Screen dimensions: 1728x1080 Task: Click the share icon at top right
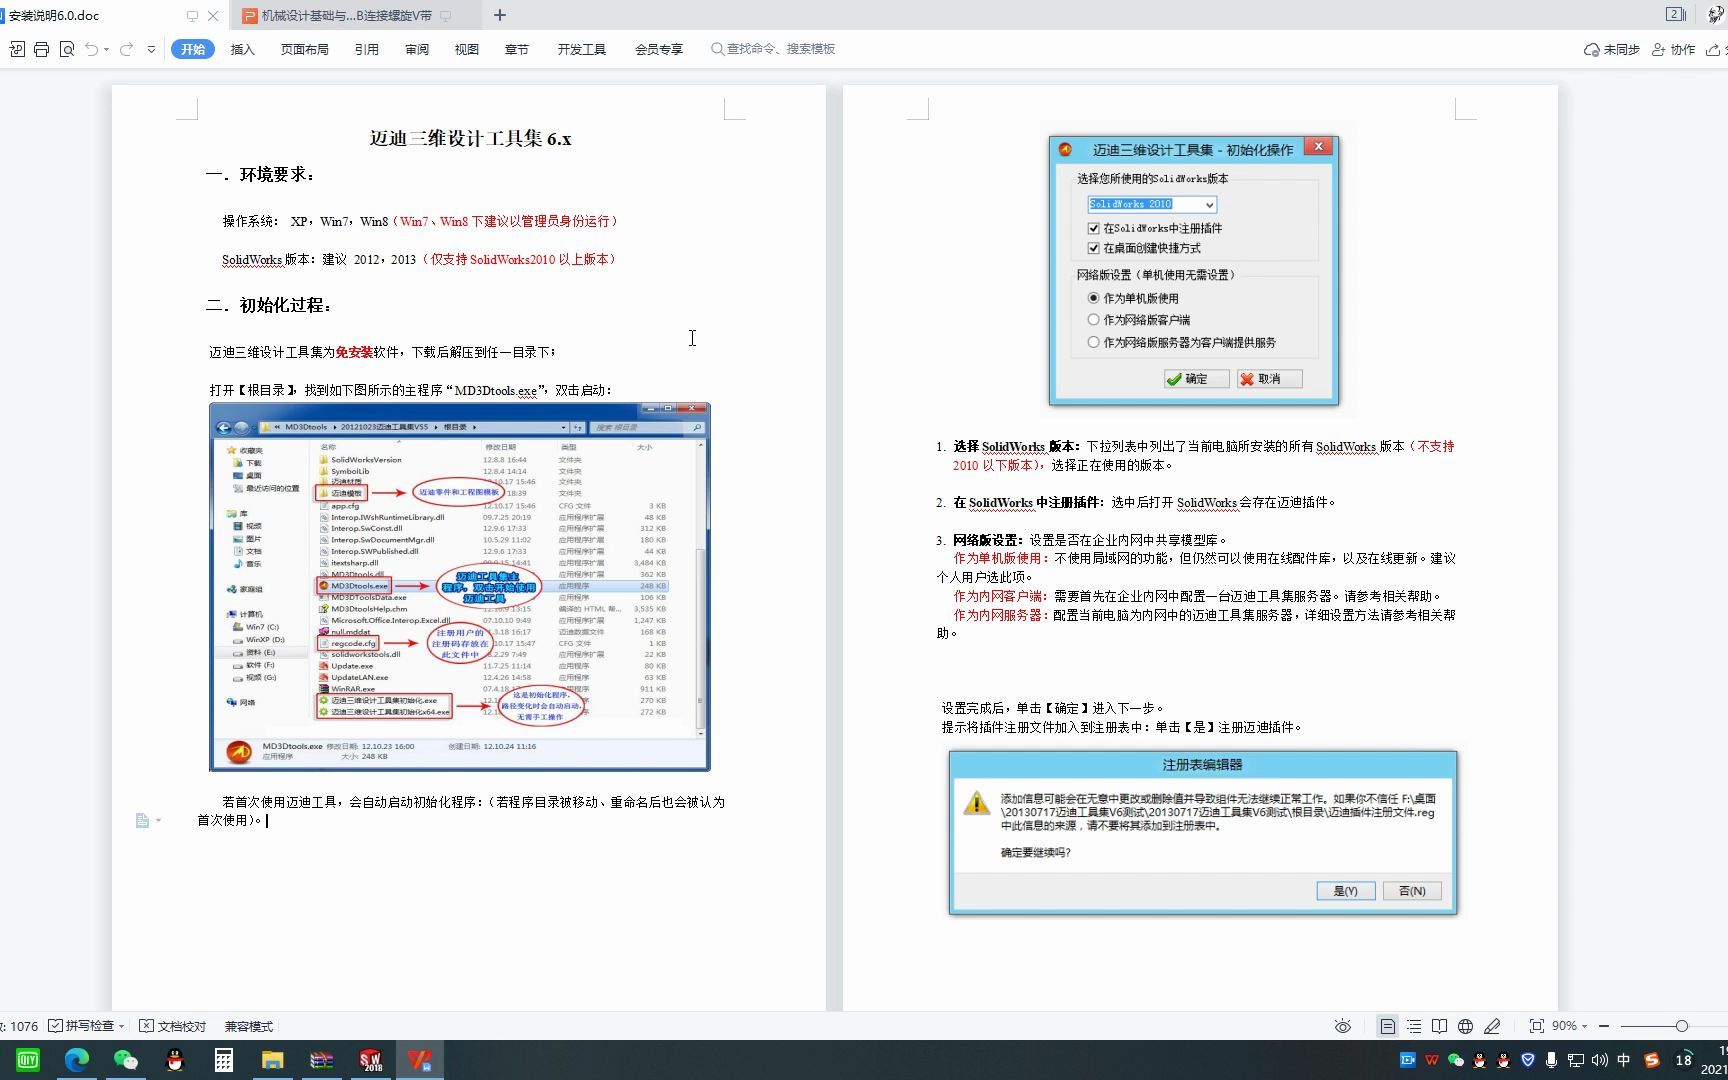(x=1713, y=49)
